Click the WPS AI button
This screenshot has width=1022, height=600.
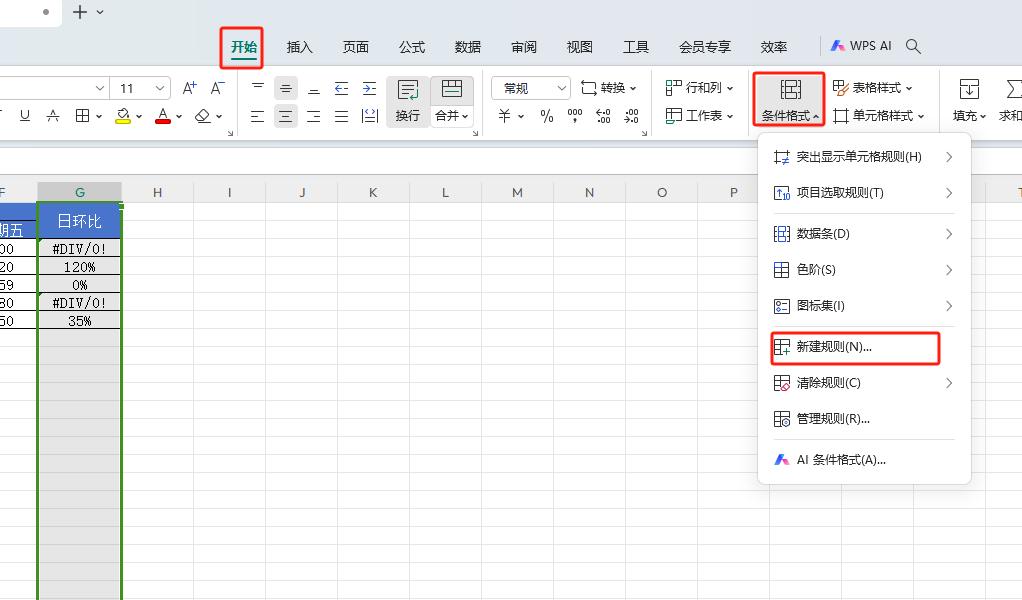(x=860, y=46)
